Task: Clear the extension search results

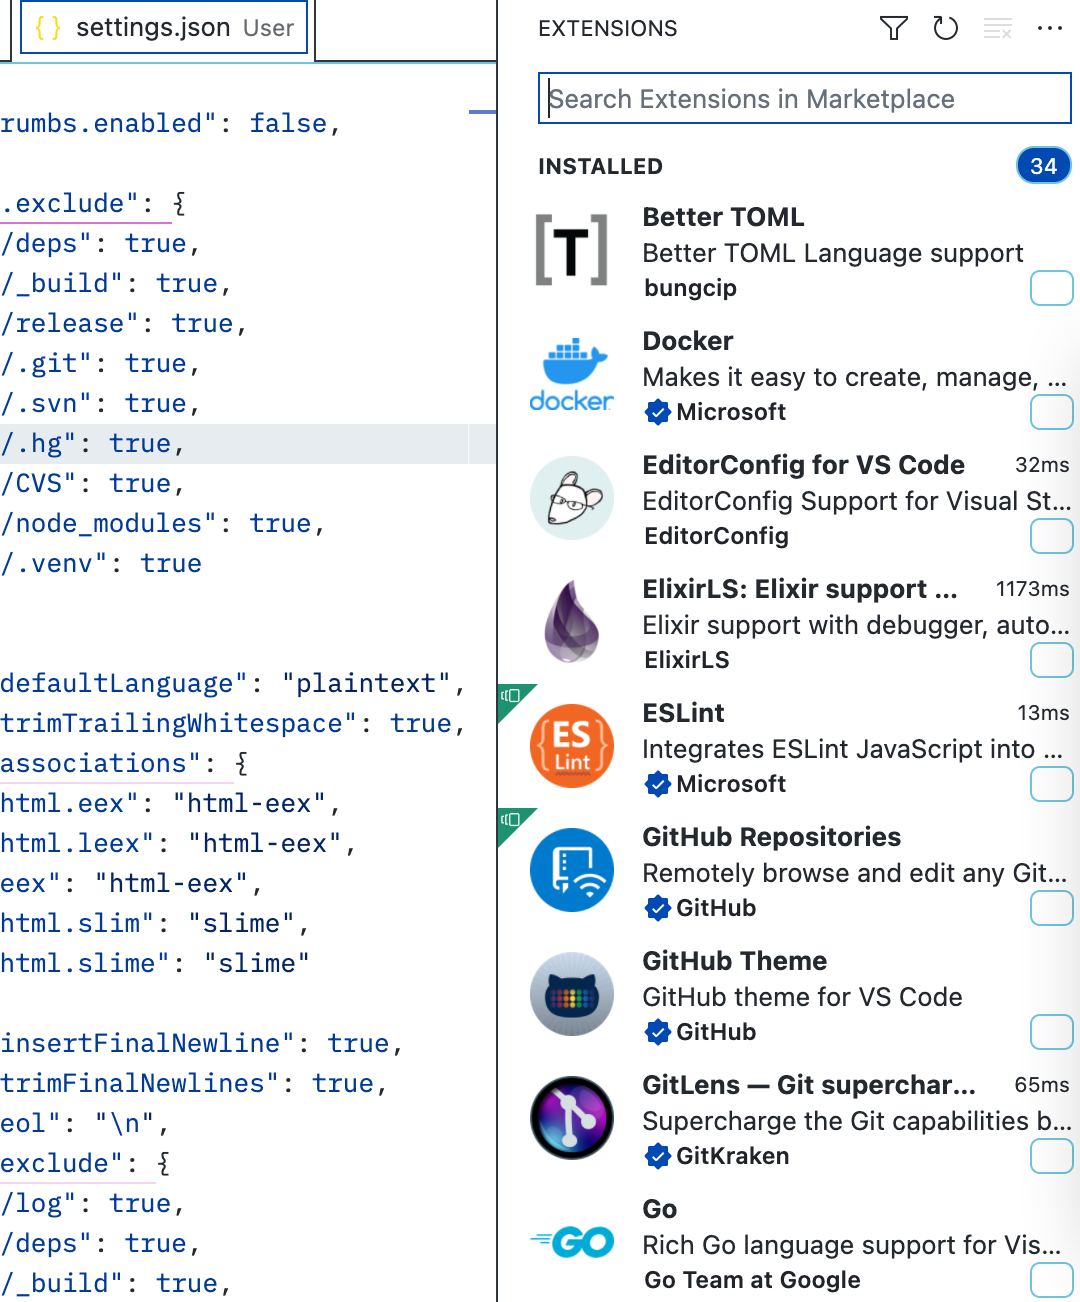Action: [x=997, y=29]
